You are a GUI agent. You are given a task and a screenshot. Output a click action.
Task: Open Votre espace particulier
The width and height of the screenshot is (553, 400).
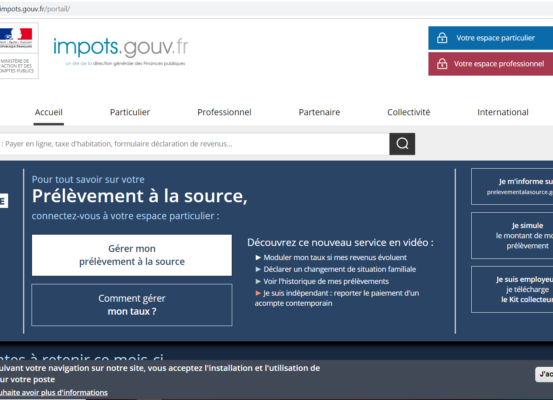[491, 38]
